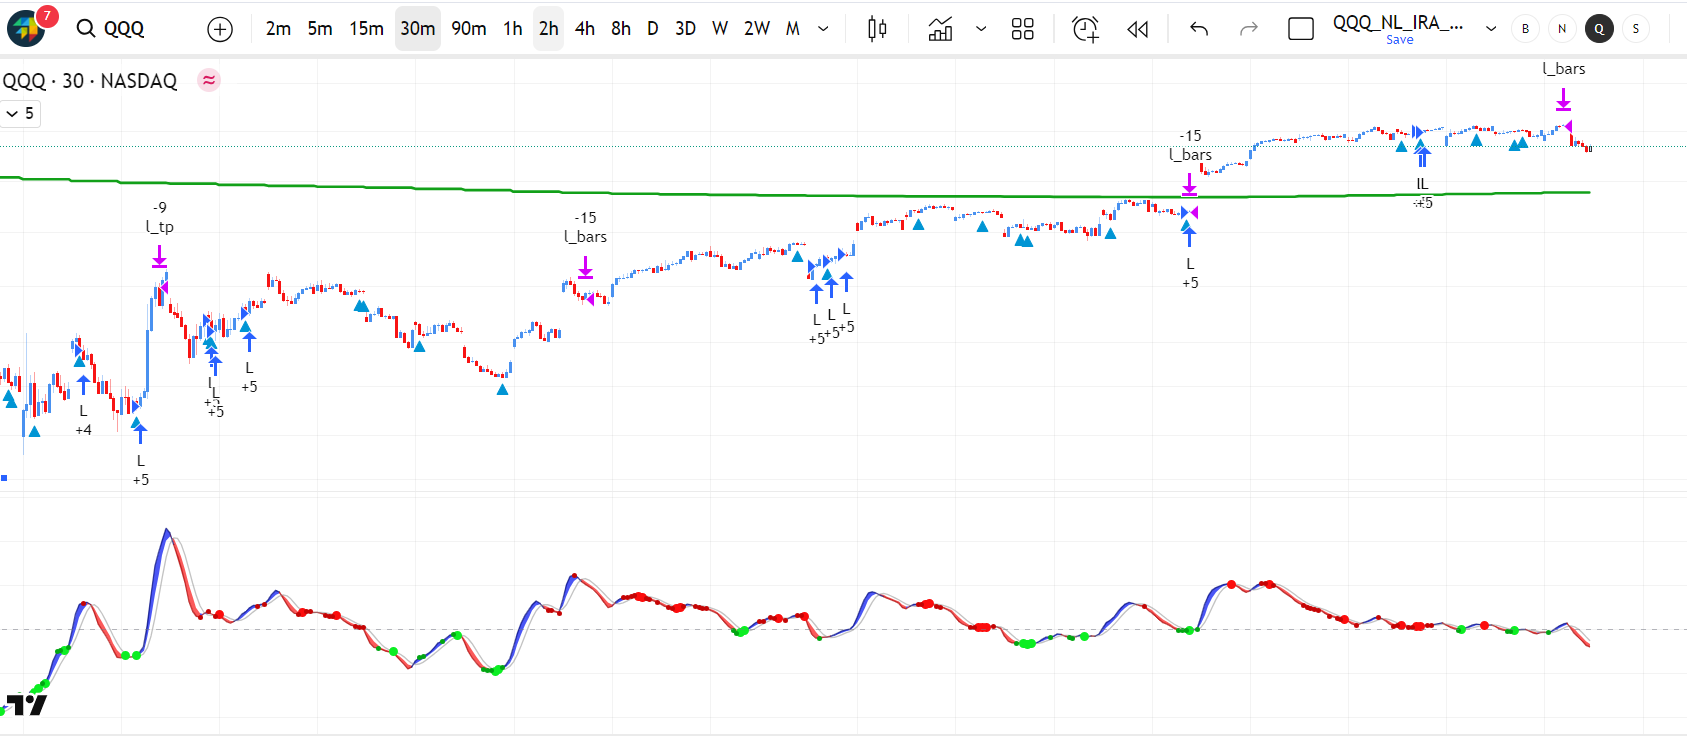1687x745 pixels.
Task: Select the 90m timeframe
Action: click(469, 29)
